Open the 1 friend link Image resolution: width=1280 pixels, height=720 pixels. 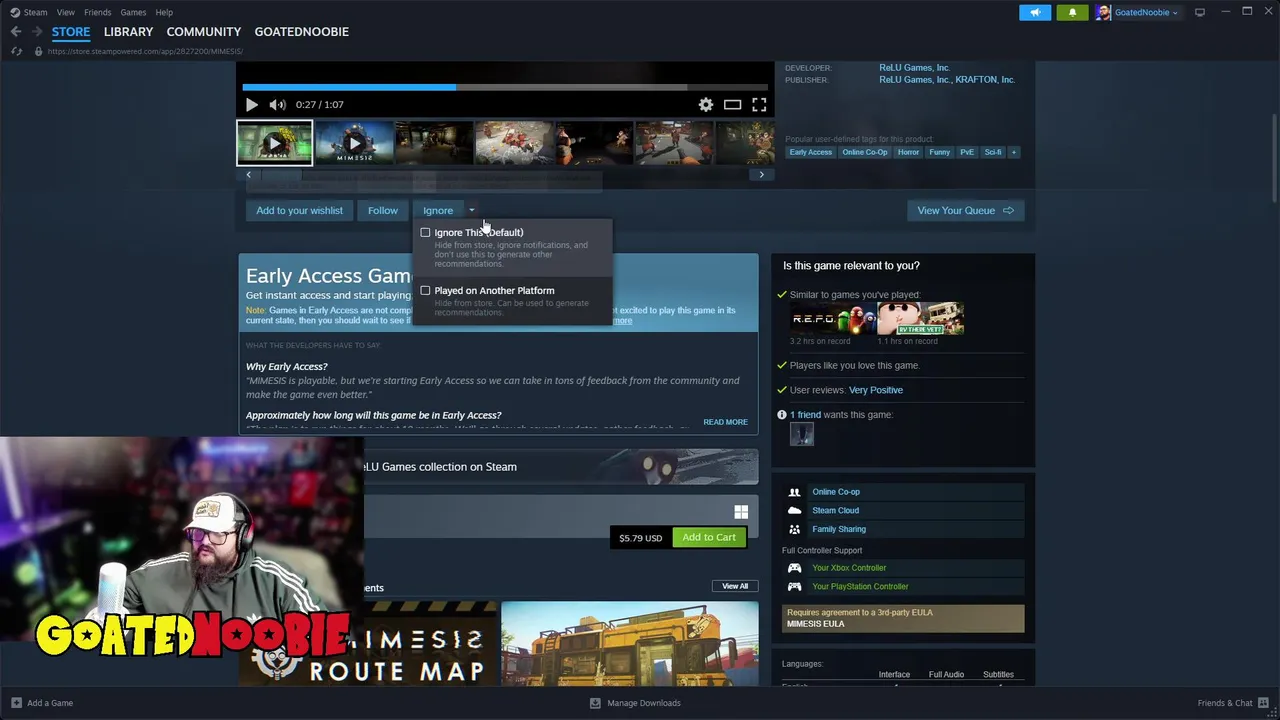tap(805, 415)
